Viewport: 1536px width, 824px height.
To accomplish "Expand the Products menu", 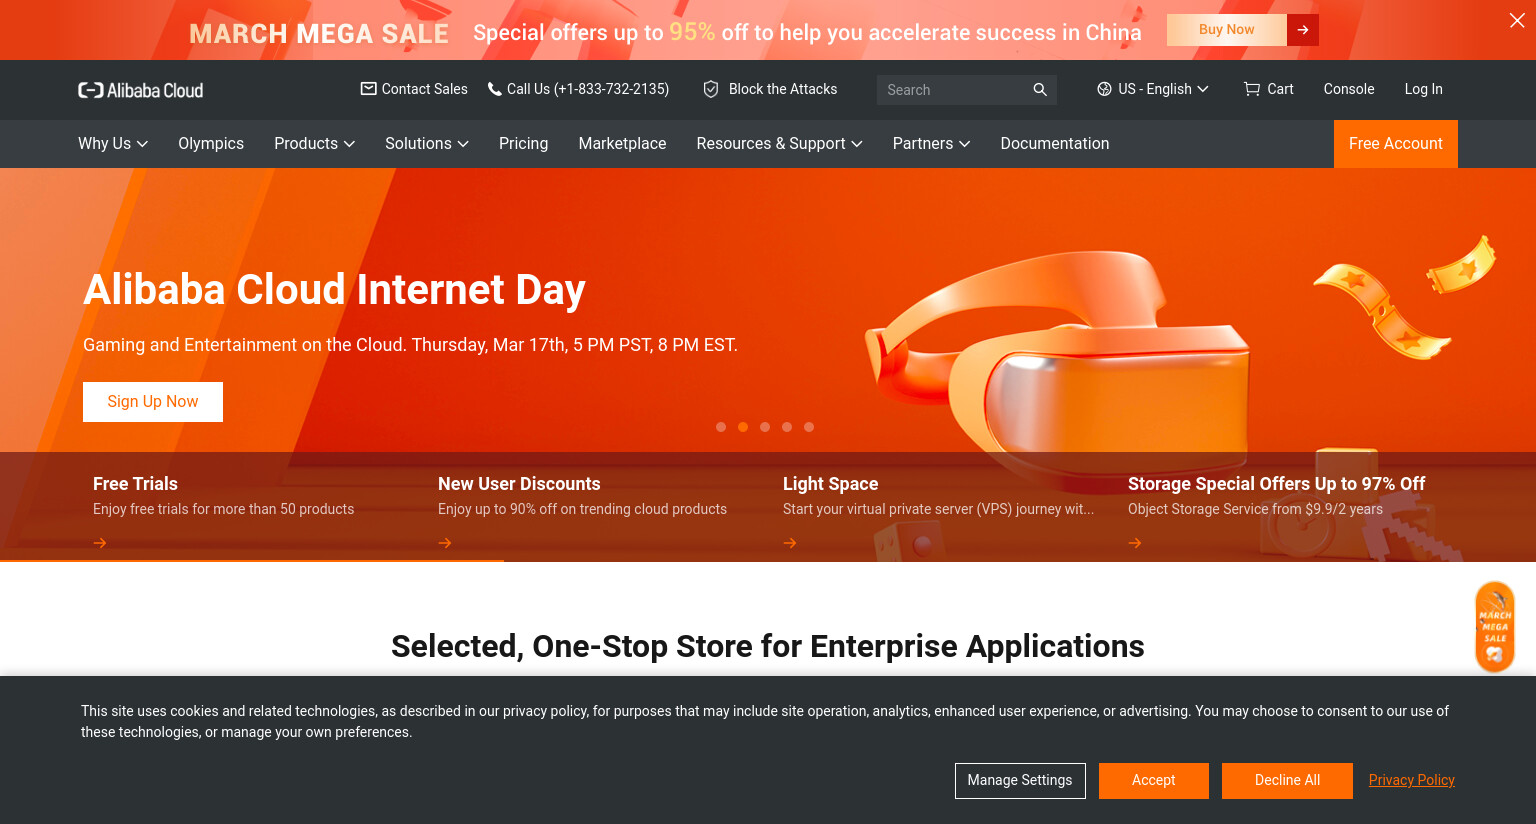I will [x=315, y=144].
